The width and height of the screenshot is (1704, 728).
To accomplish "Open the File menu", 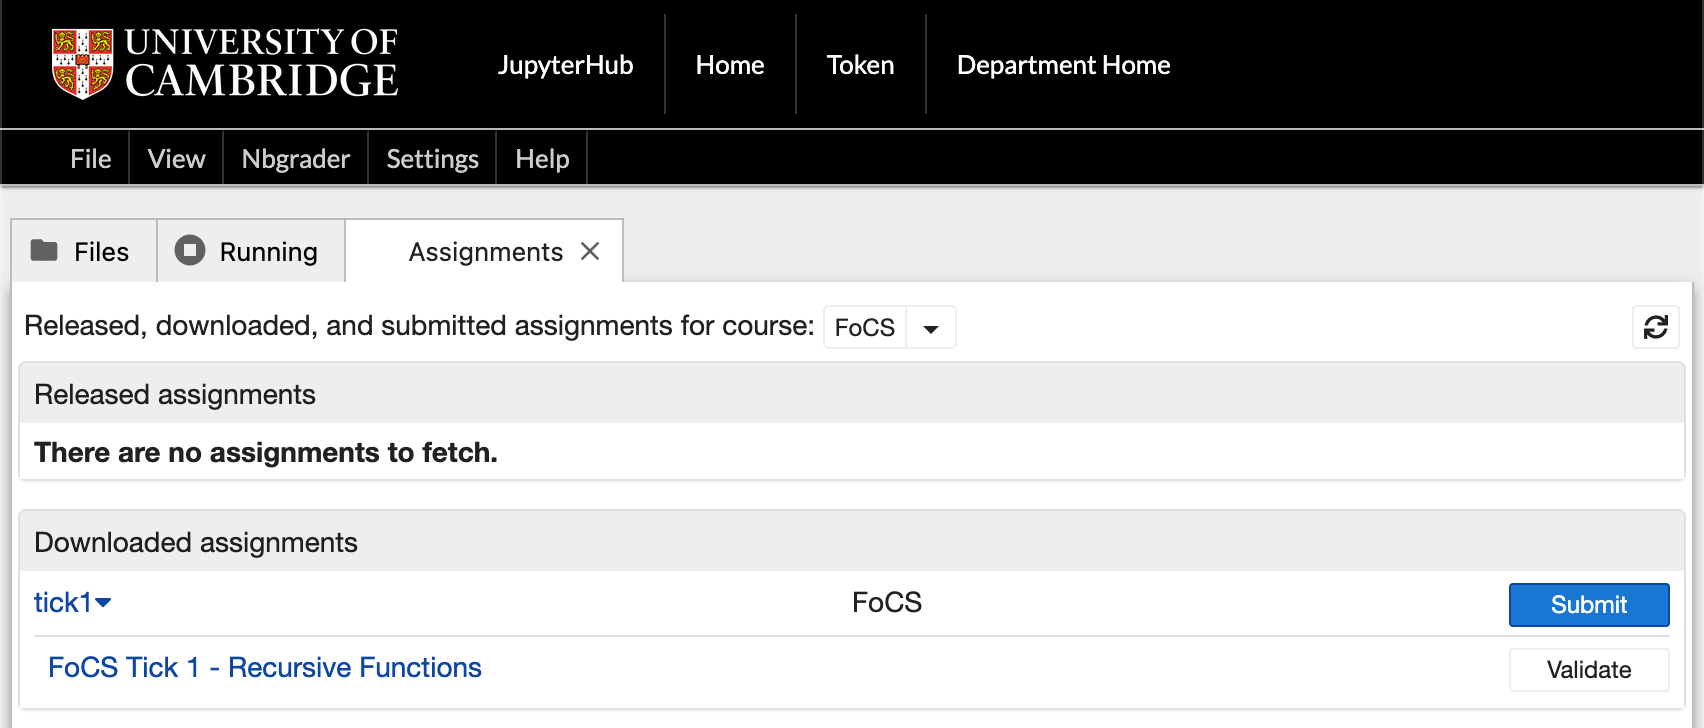I will [x=90, y=159].
